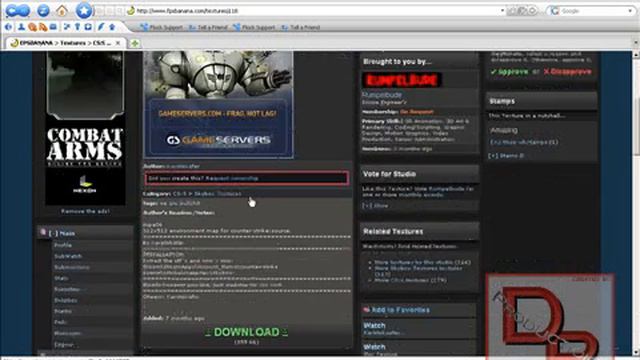
Task: Click the green new tab plus button
Action: (135, 43)
